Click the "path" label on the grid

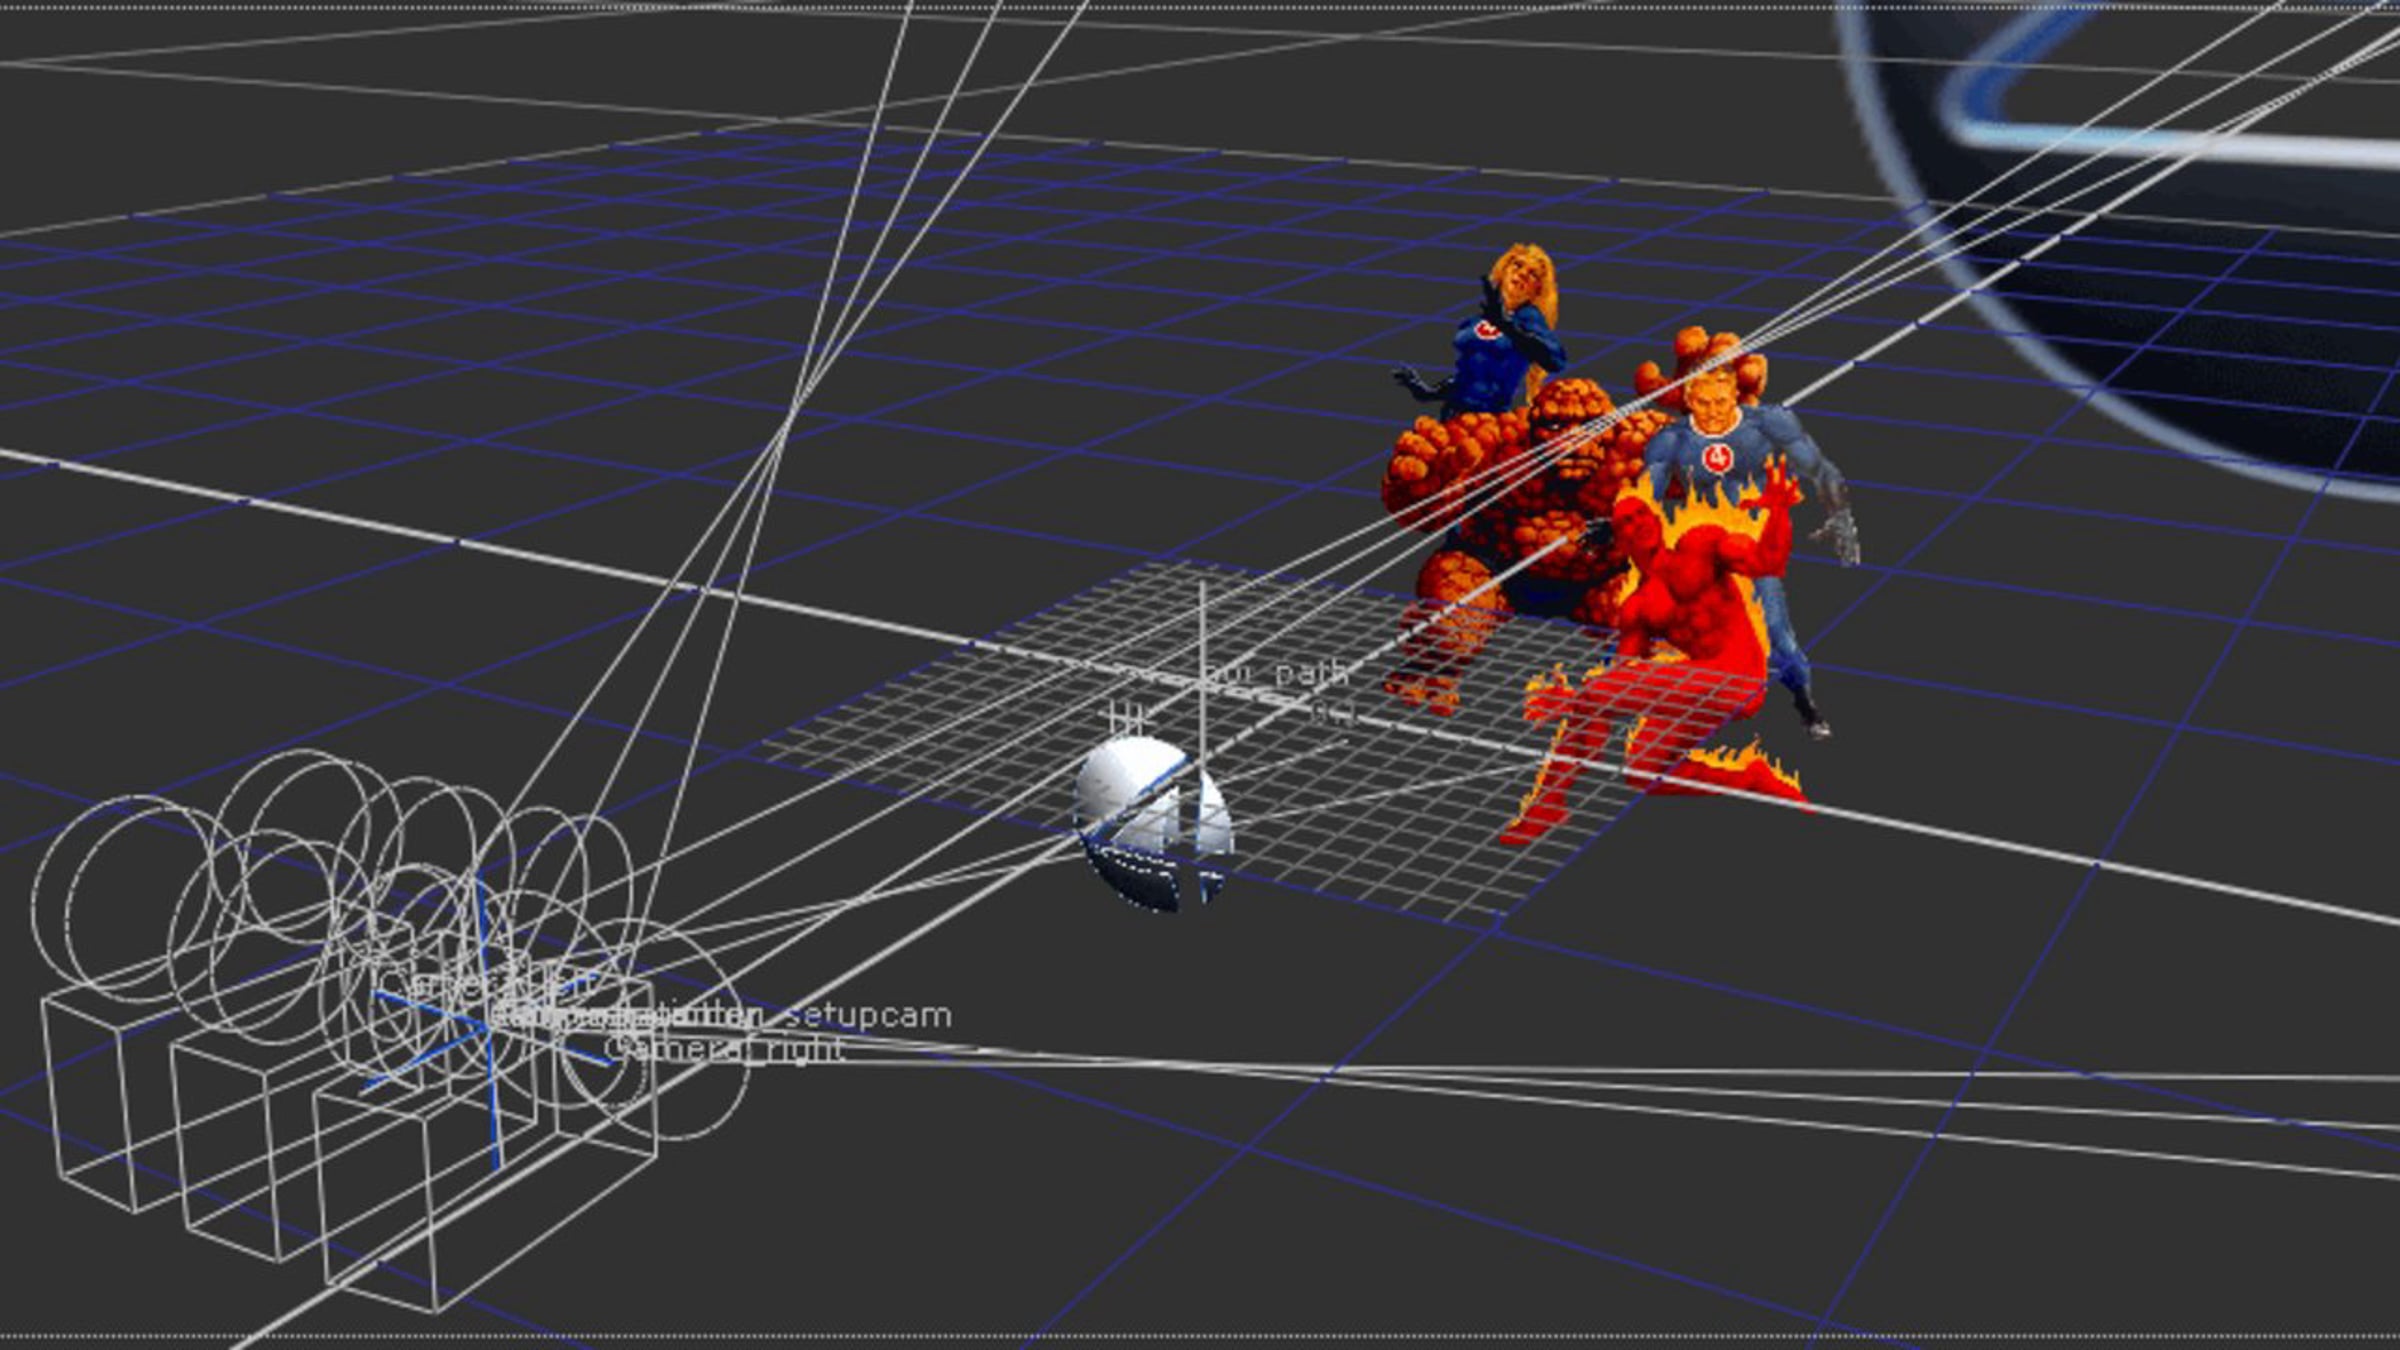click(1312, 674)
